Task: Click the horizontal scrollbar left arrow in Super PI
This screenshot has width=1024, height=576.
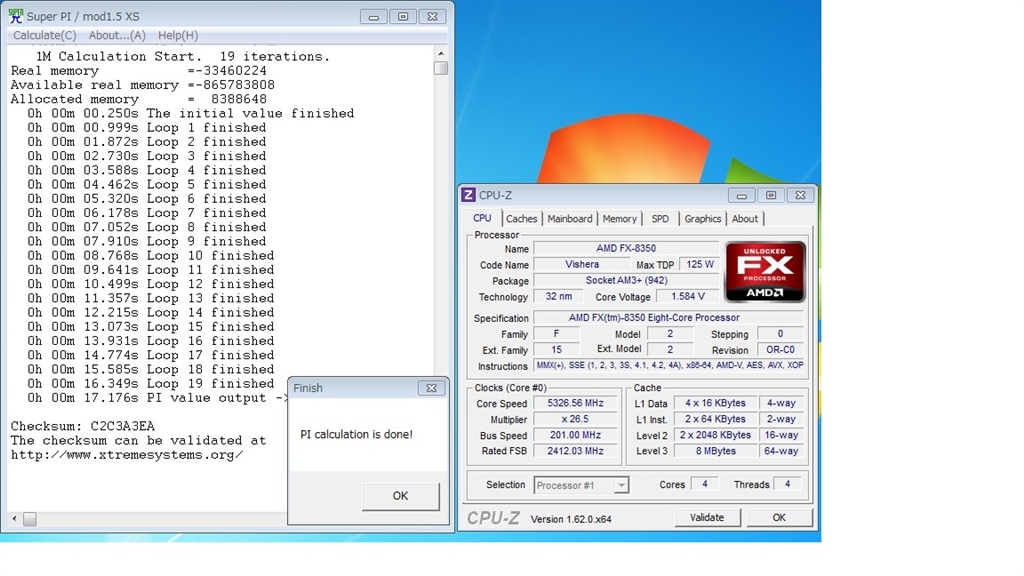Action: (x=14, y=519)
